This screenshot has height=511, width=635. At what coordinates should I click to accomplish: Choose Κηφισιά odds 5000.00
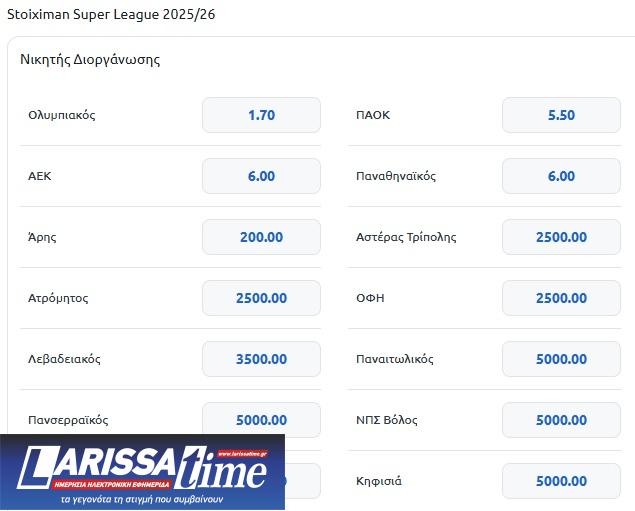tap(561, 481)
